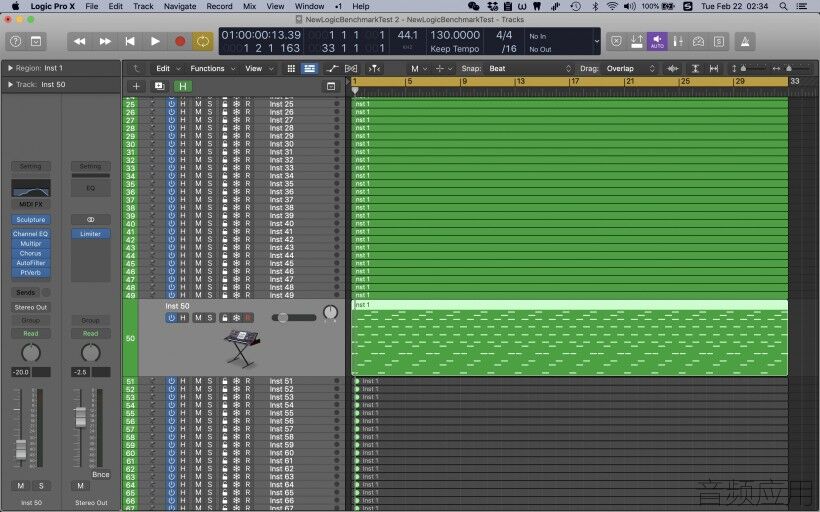Click the Replace mode icon
820x512 pixels.
pos(617,41)
